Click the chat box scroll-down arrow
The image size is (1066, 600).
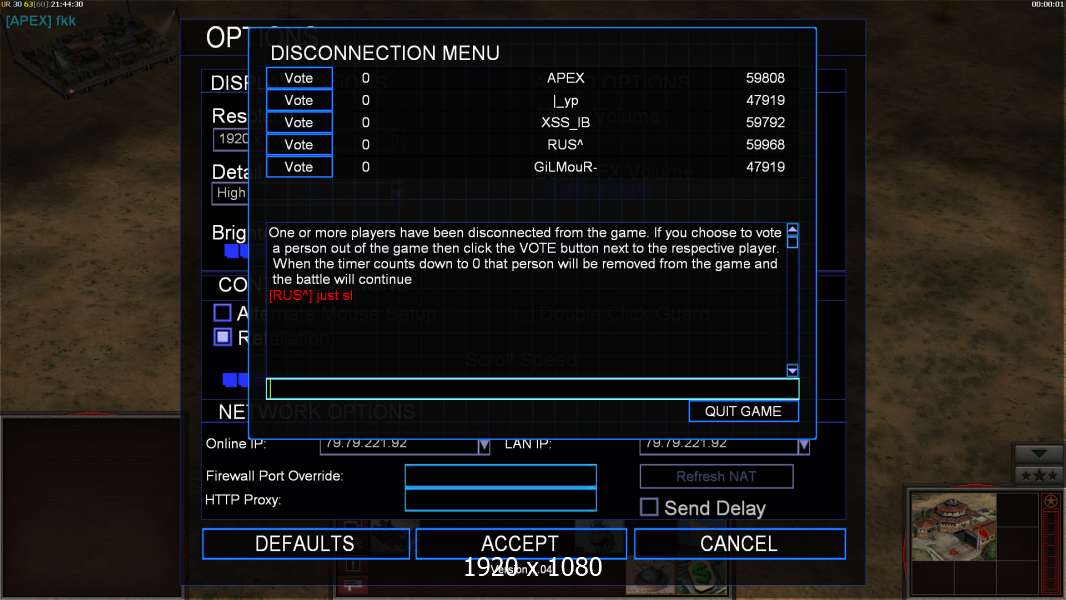[792, 370]
